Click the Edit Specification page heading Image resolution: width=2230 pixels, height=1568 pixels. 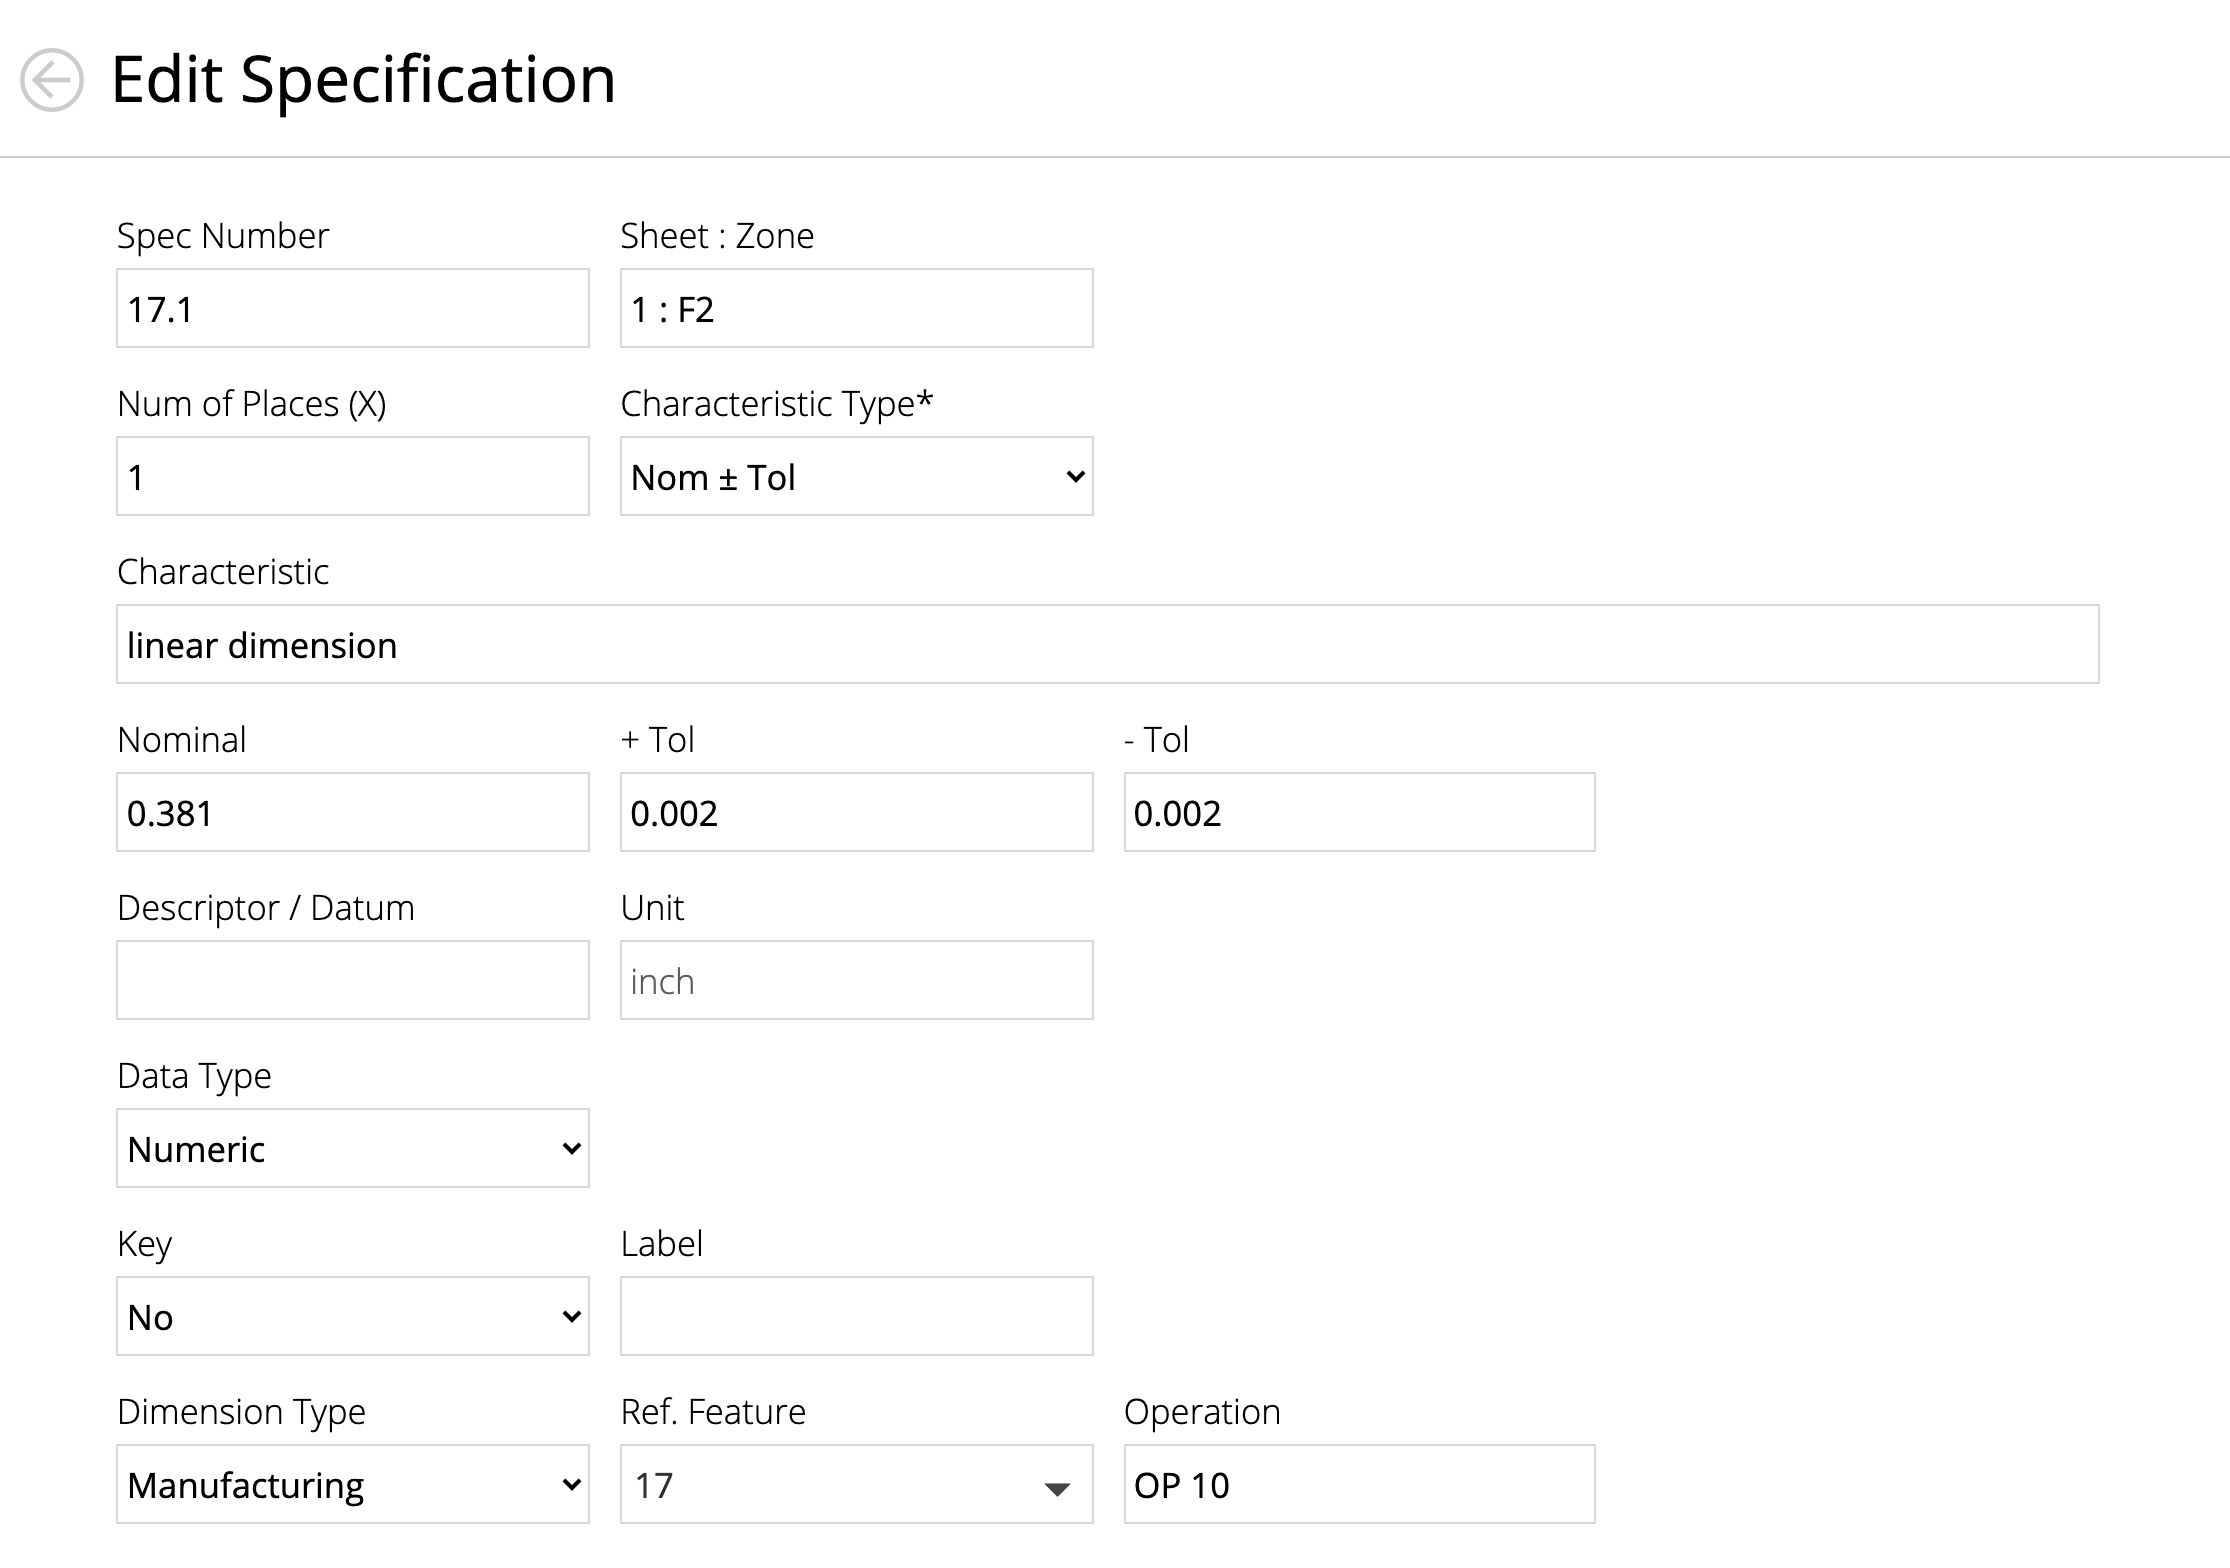click(x=363, y=80)
